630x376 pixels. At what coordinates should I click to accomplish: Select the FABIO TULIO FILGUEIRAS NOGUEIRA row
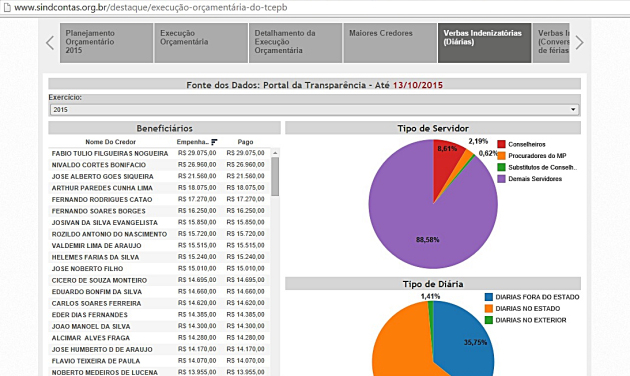pyautogui.click(x=159, y=153)
